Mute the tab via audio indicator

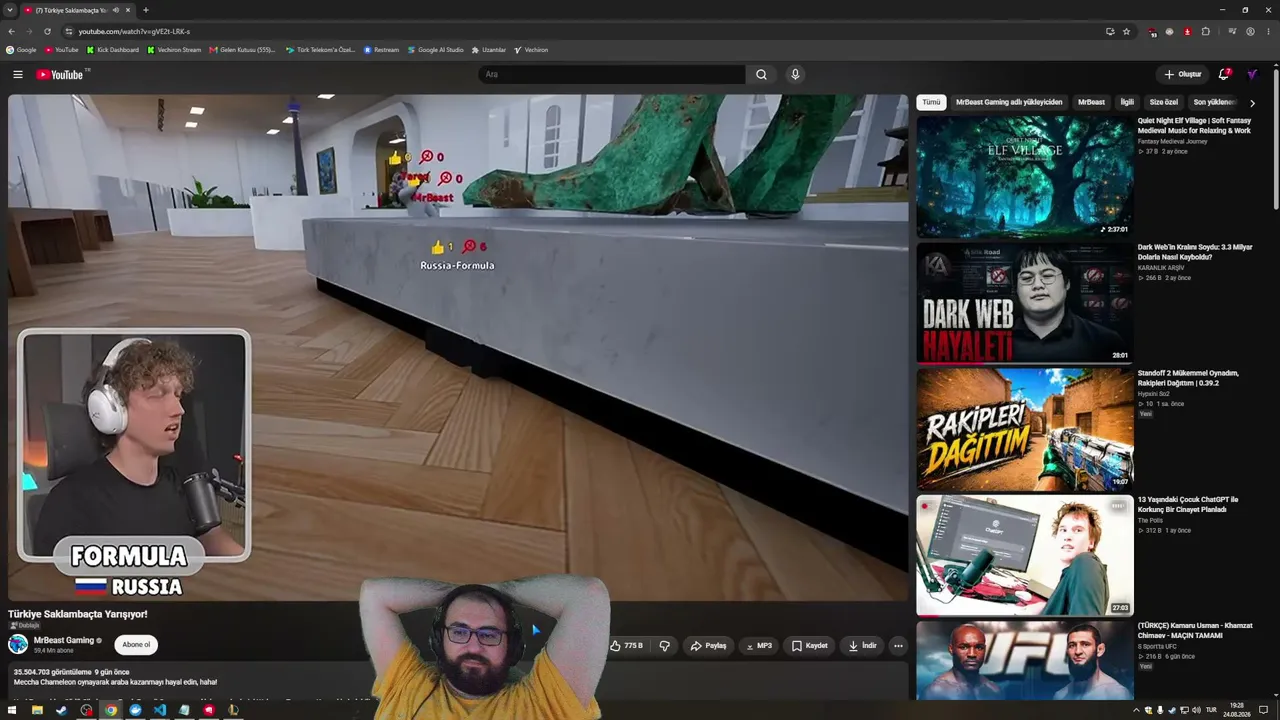coord(116,10)
